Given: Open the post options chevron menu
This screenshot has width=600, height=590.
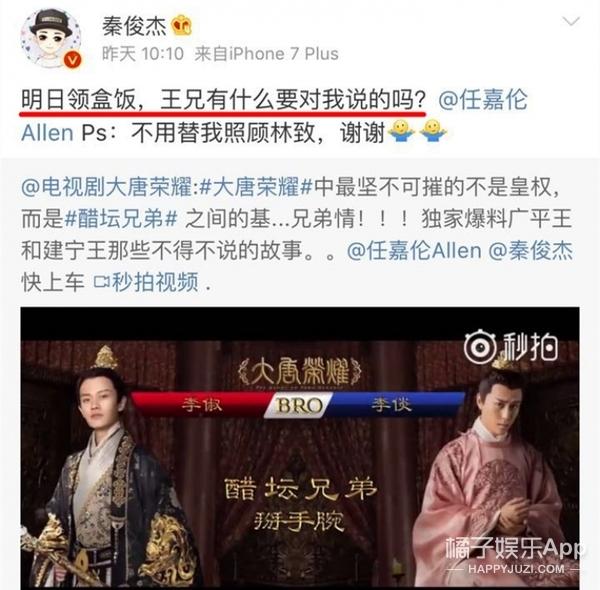Looking at the screenshot, I should point(571,21).
